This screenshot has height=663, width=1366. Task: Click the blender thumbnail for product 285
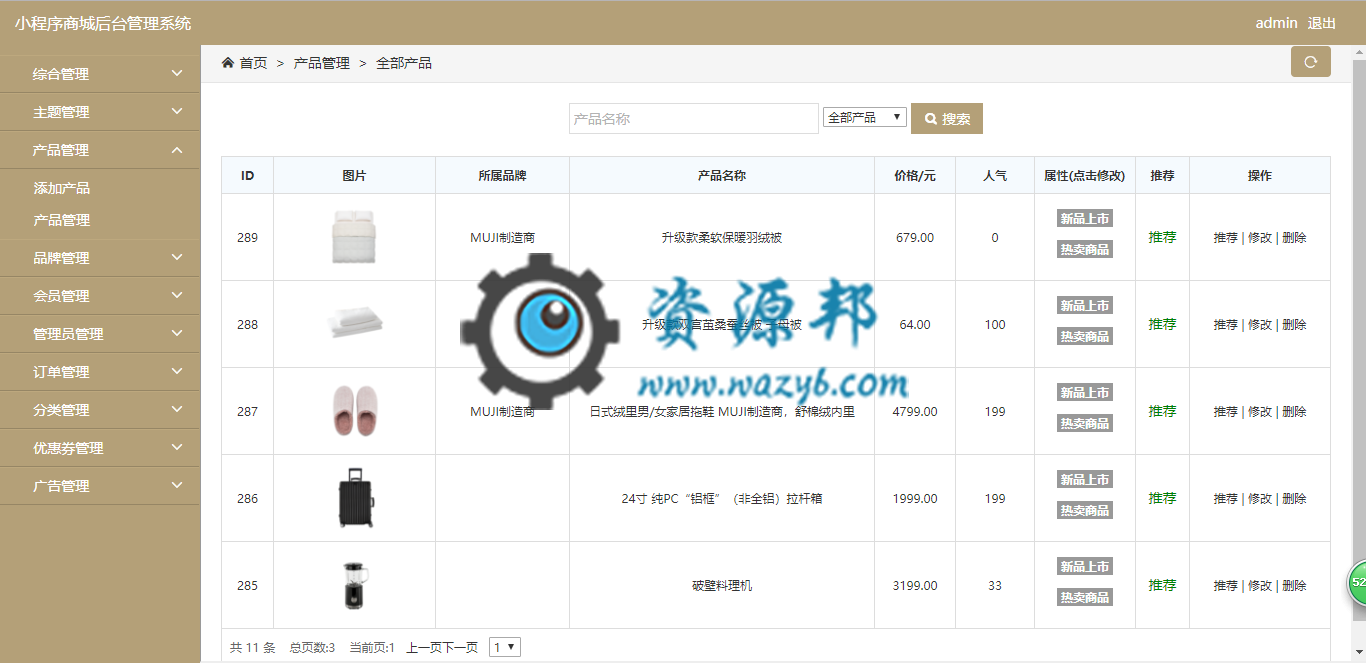coord(354,585)
